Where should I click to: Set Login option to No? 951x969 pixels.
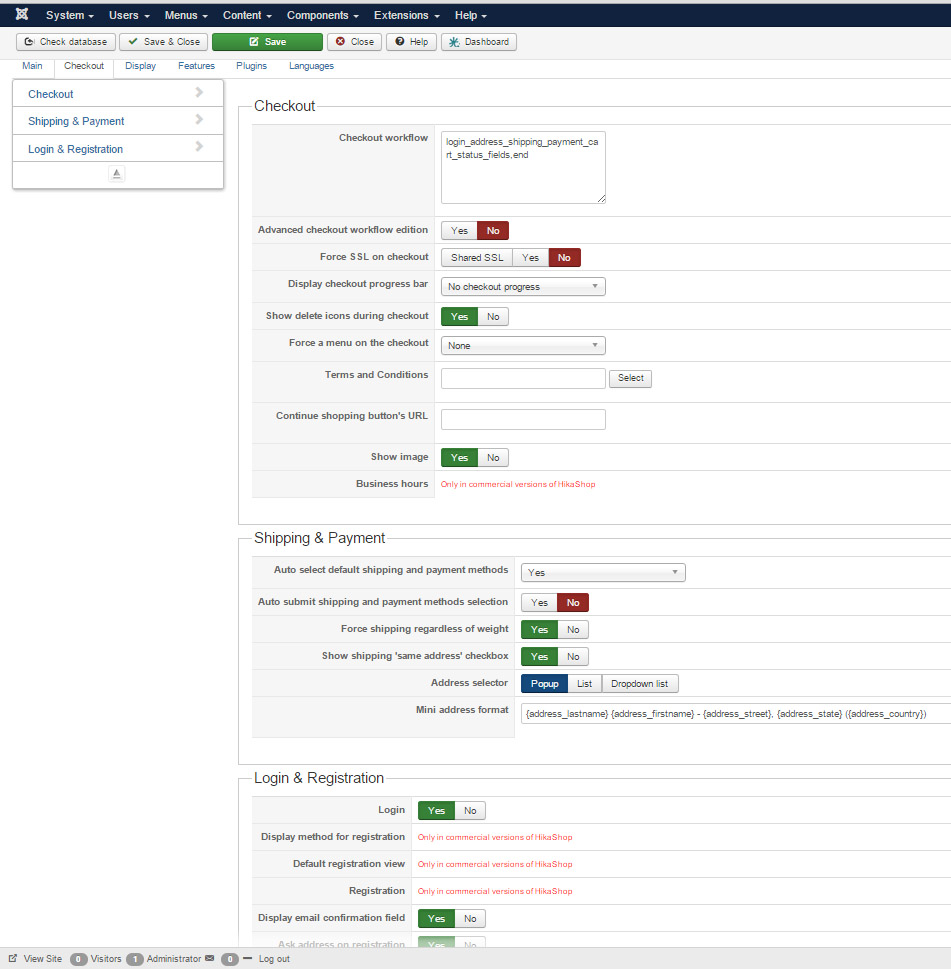point(470,811)
